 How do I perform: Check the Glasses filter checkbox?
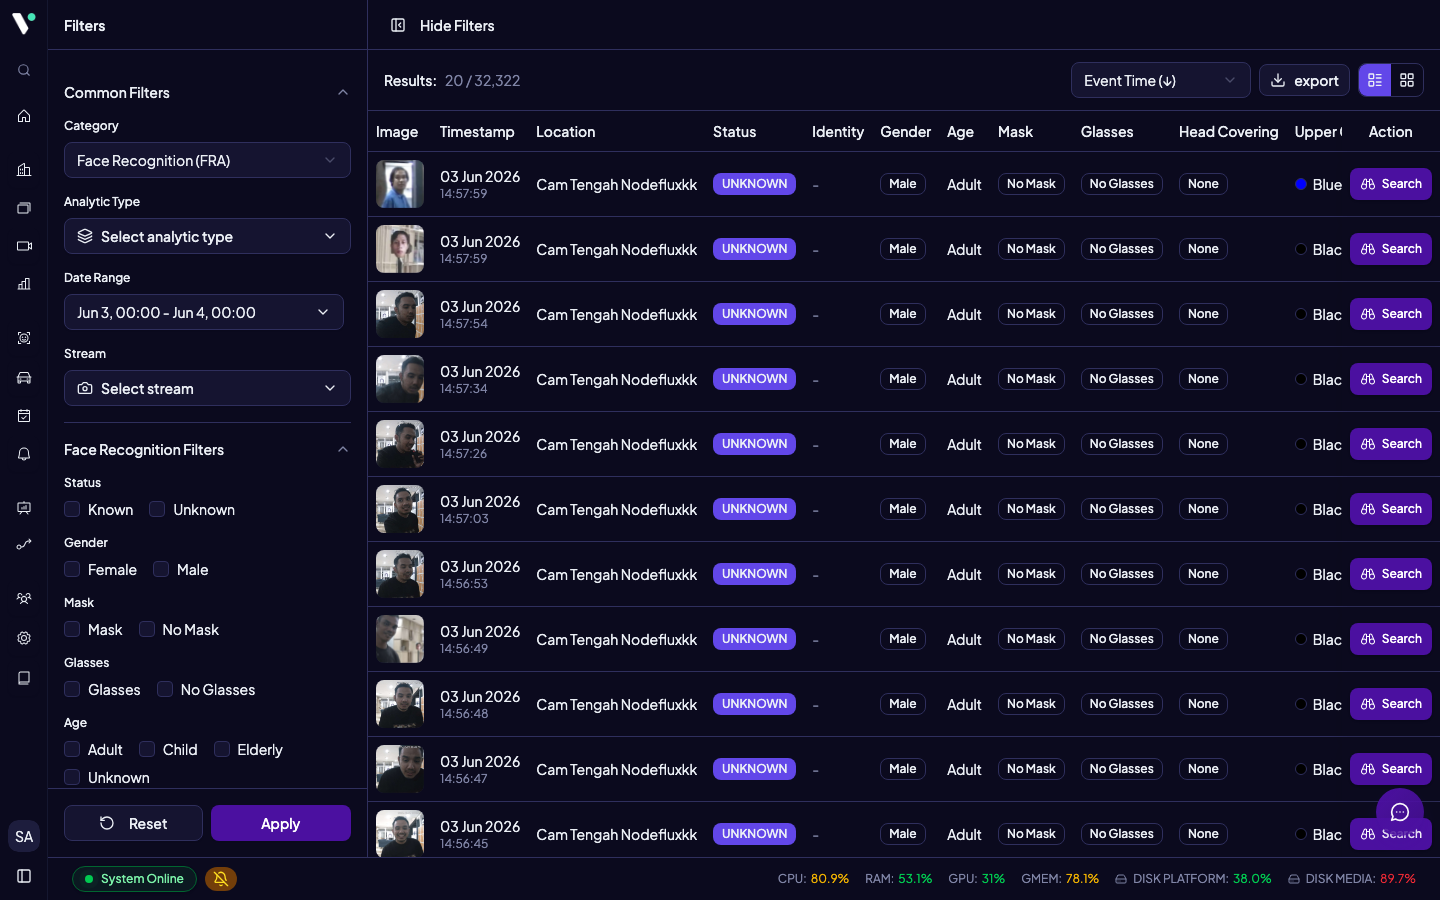(72, 689)
